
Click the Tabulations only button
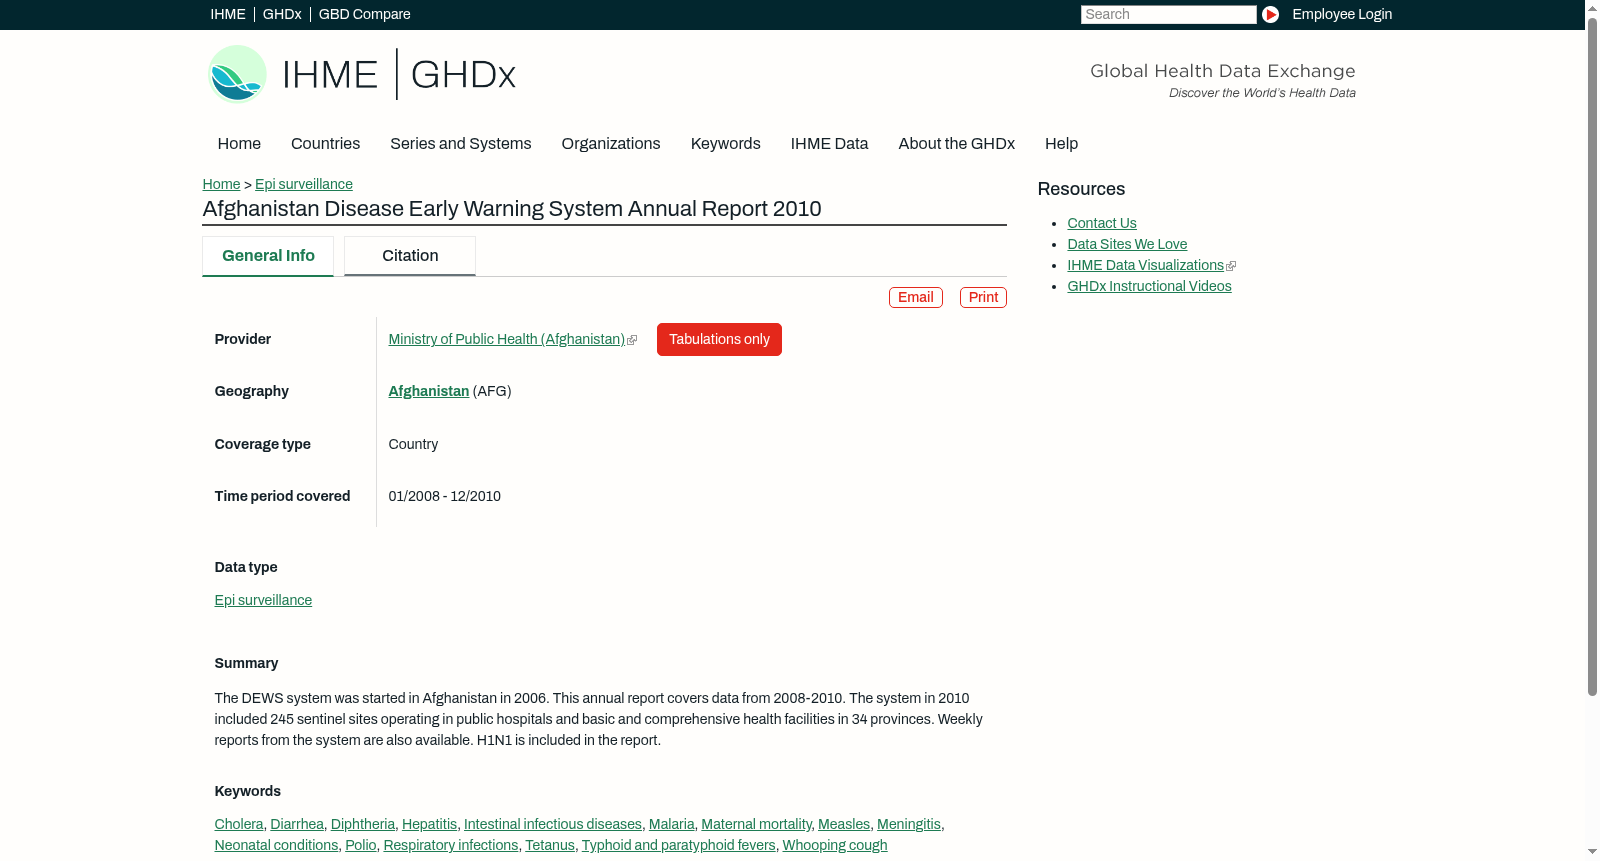tap(719, 339)
